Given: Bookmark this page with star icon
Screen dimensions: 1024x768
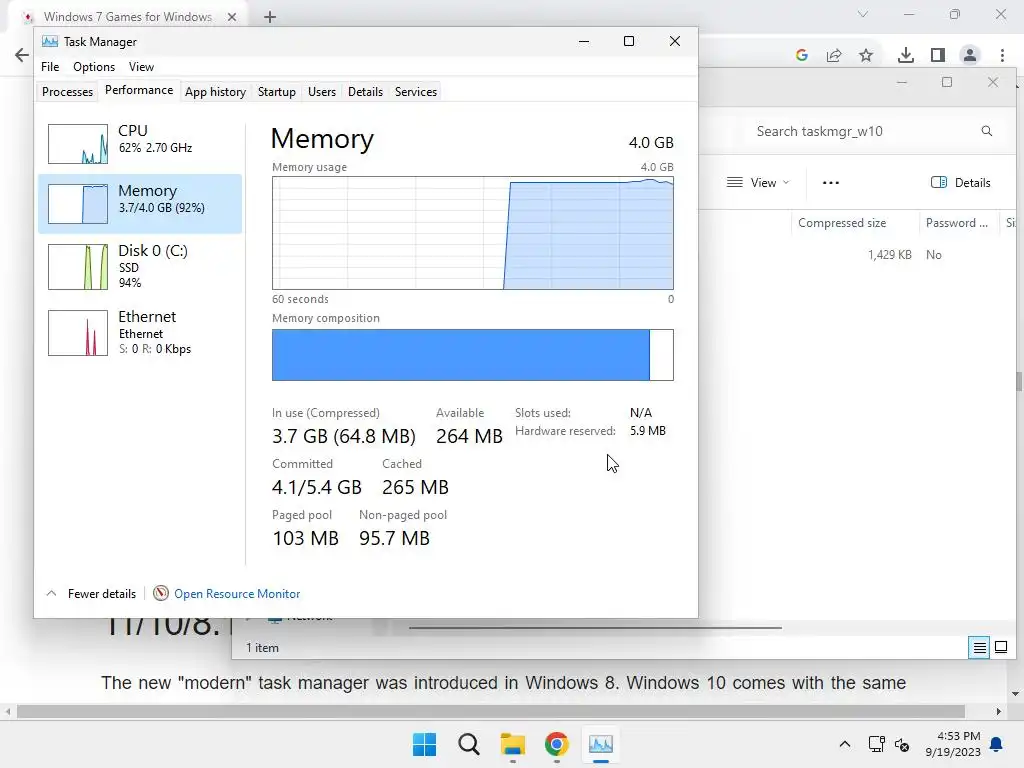Looking at the screenshot, I should 866,56.
